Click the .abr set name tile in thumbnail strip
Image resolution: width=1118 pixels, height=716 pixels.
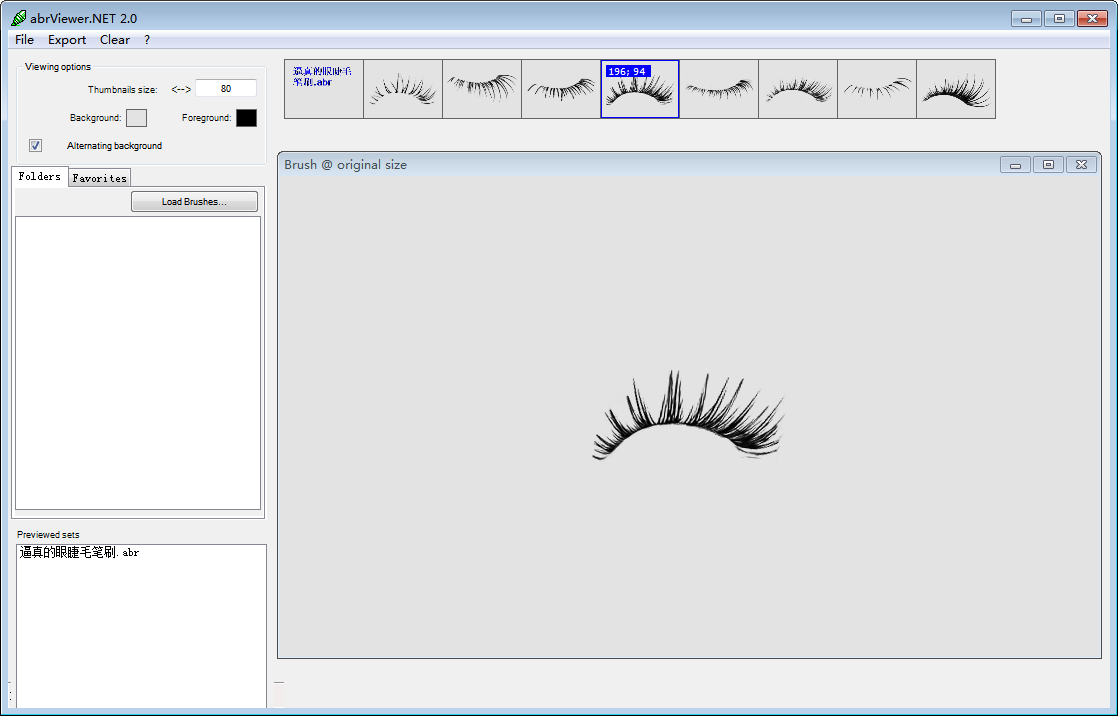[324, 89]
